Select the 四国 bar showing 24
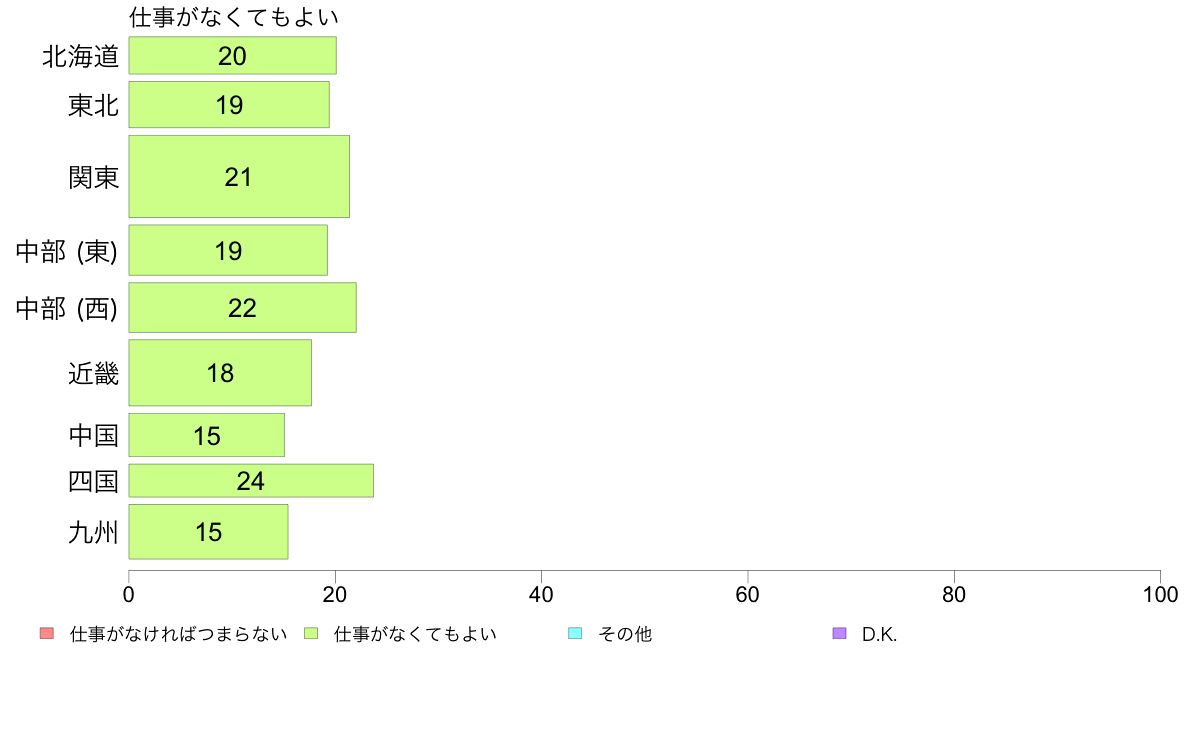The height and width of the screenshot is (736, 1188). click(x=251, y=481)
